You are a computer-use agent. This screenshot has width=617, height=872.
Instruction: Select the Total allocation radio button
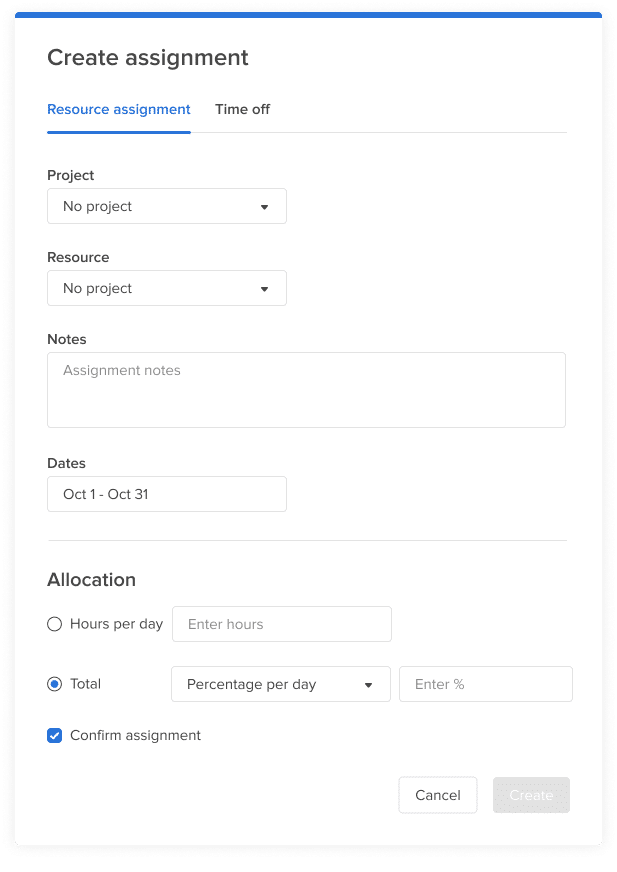tap(54, 683)
